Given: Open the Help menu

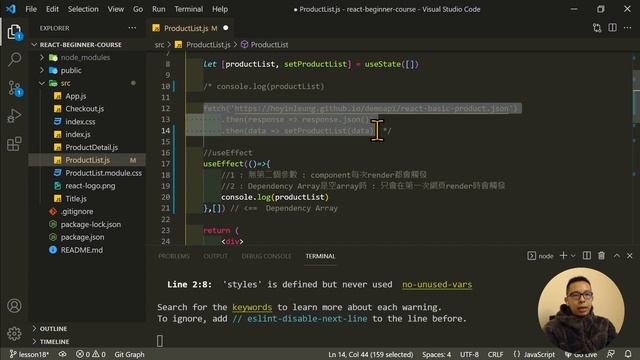Looking at the screenshot, I should 220,9.
